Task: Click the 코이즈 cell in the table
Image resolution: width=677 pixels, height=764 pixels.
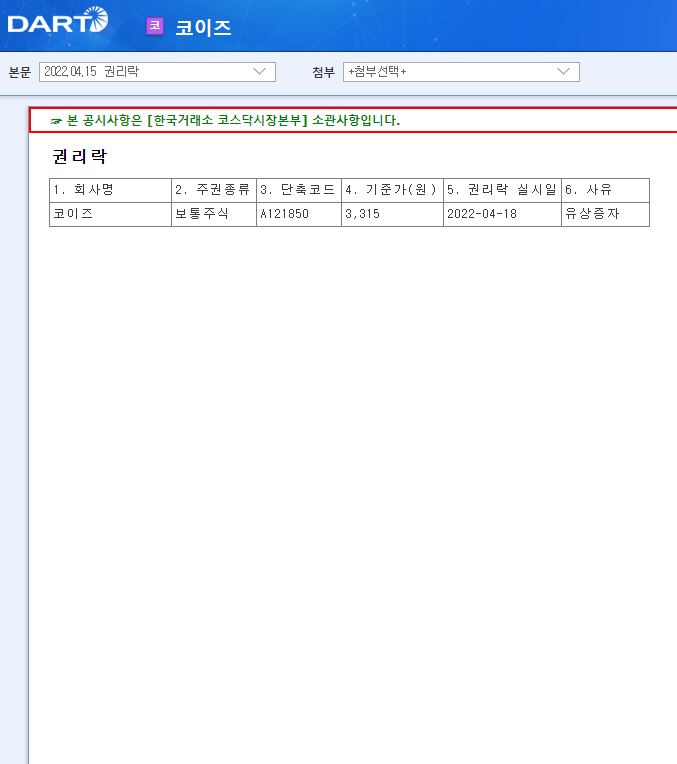Action: pos(111,214)
